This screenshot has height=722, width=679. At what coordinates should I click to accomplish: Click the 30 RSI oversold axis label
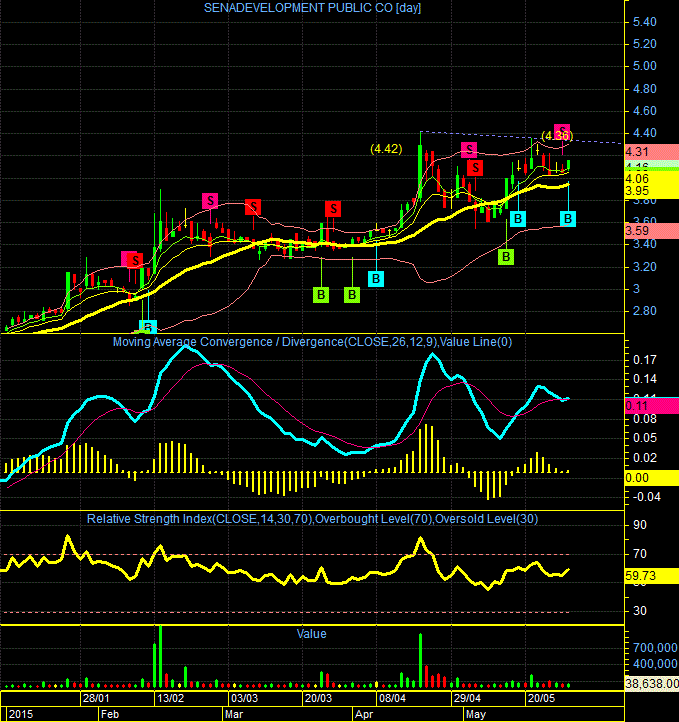pos(639,611)
